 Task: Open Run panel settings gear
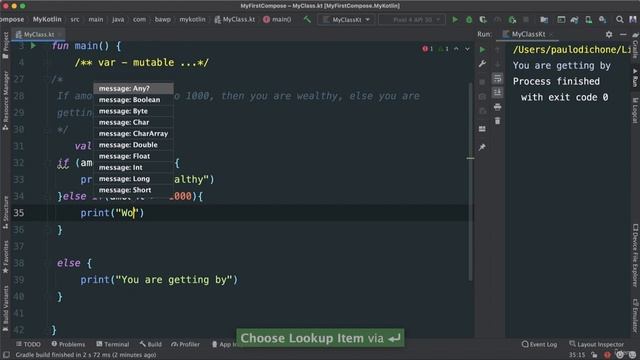609,34
